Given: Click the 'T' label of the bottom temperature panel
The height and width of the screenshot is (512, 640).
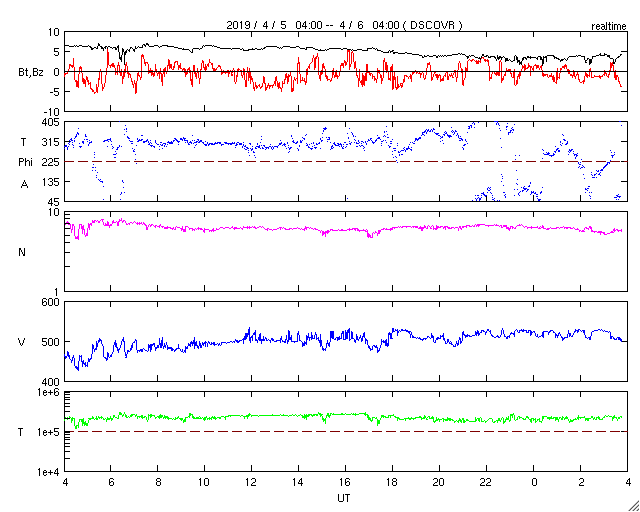Looking at the screenshot, I should 21,432.
